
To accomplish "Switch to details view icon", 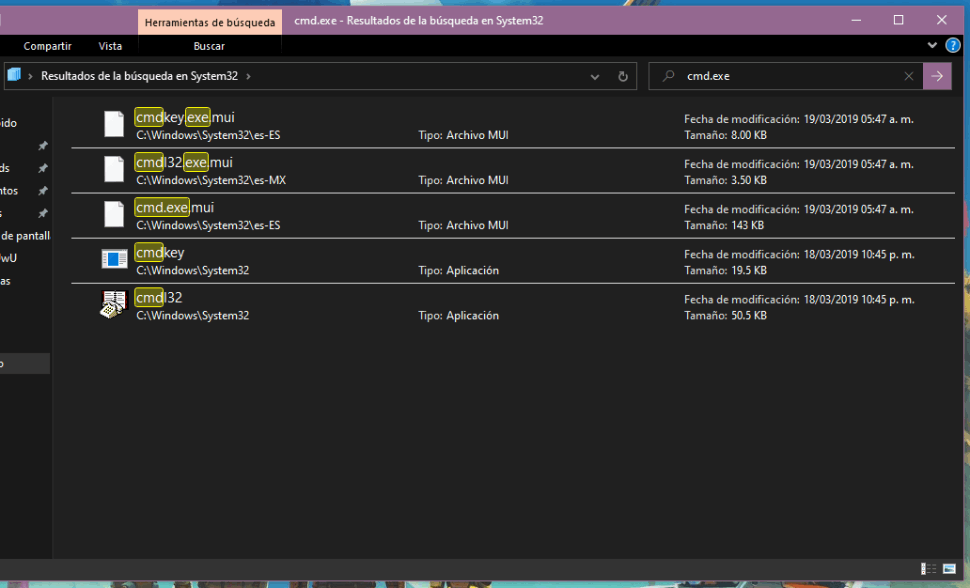I will (x=928, y=569).
